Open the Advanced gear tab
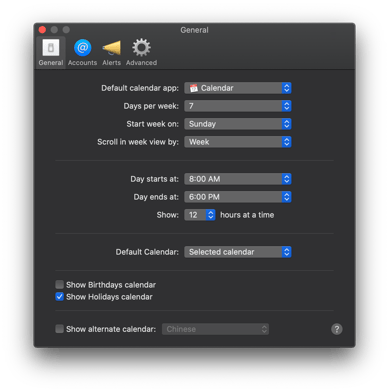 pyautogui.click(x=141, y=52)
